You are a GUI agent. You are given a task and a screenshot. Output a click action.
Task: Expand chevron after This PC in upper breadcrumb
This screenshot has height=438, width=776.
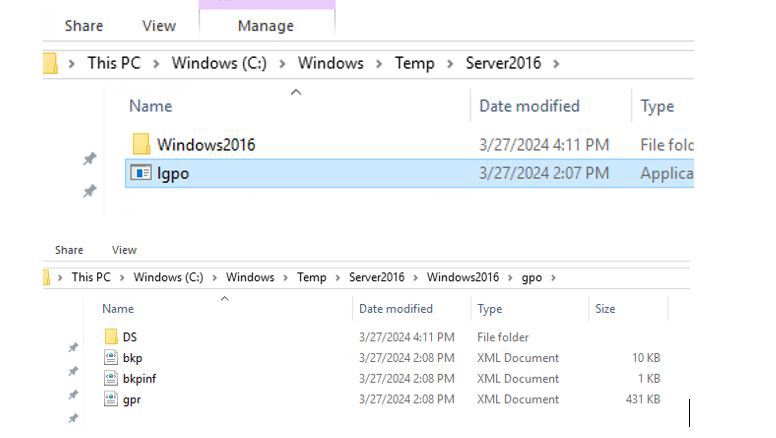[156, 64]
